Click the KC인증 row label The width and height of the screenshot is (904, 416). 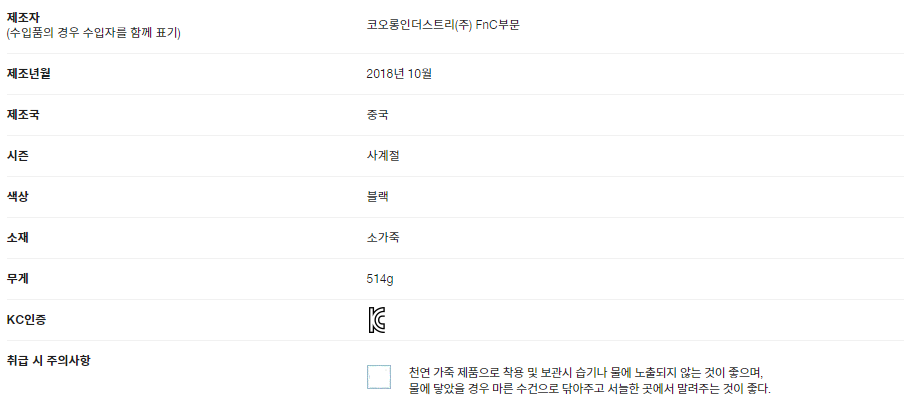26,319
